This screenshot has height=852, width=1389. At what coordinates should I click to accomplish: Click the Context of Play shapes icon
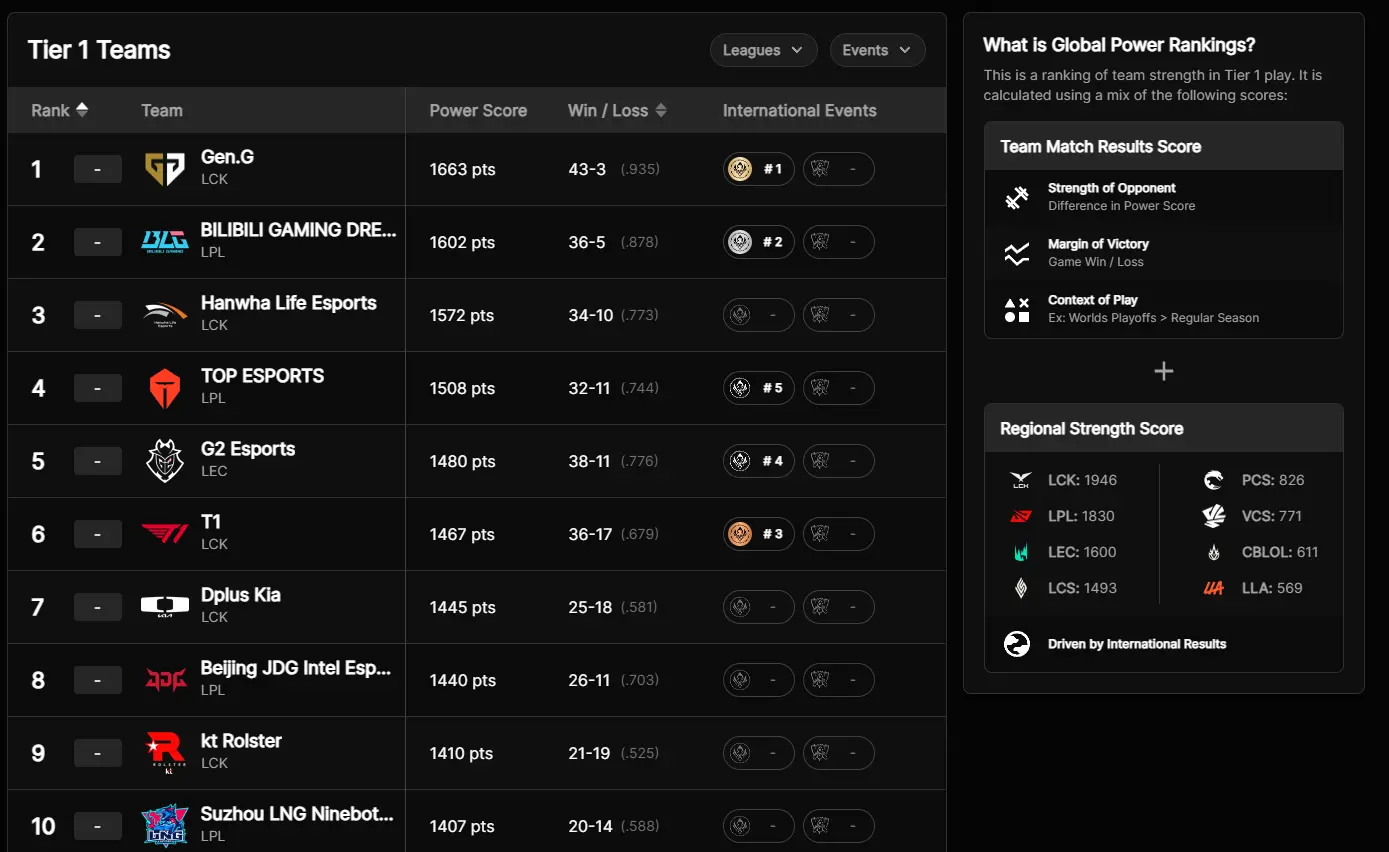(x=1017, y=310)
